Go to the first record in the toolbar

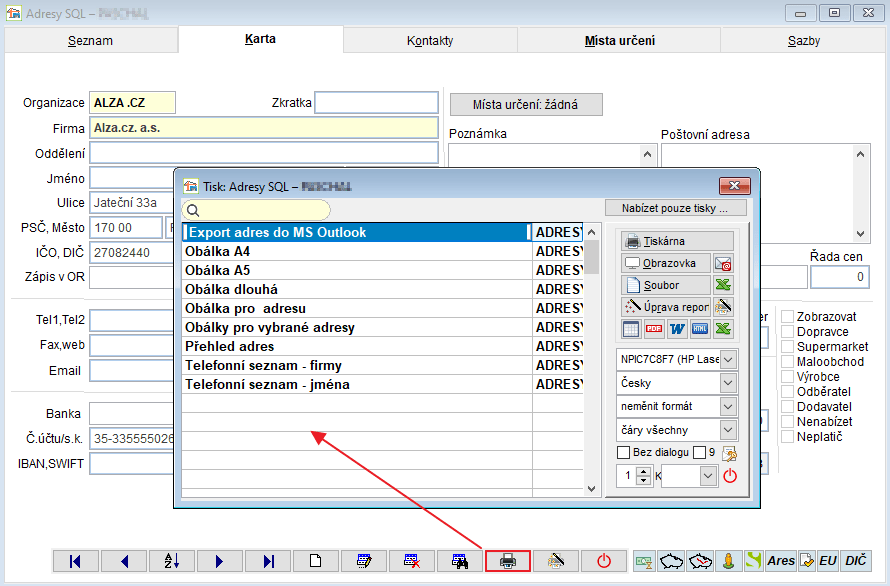point(75,561)
